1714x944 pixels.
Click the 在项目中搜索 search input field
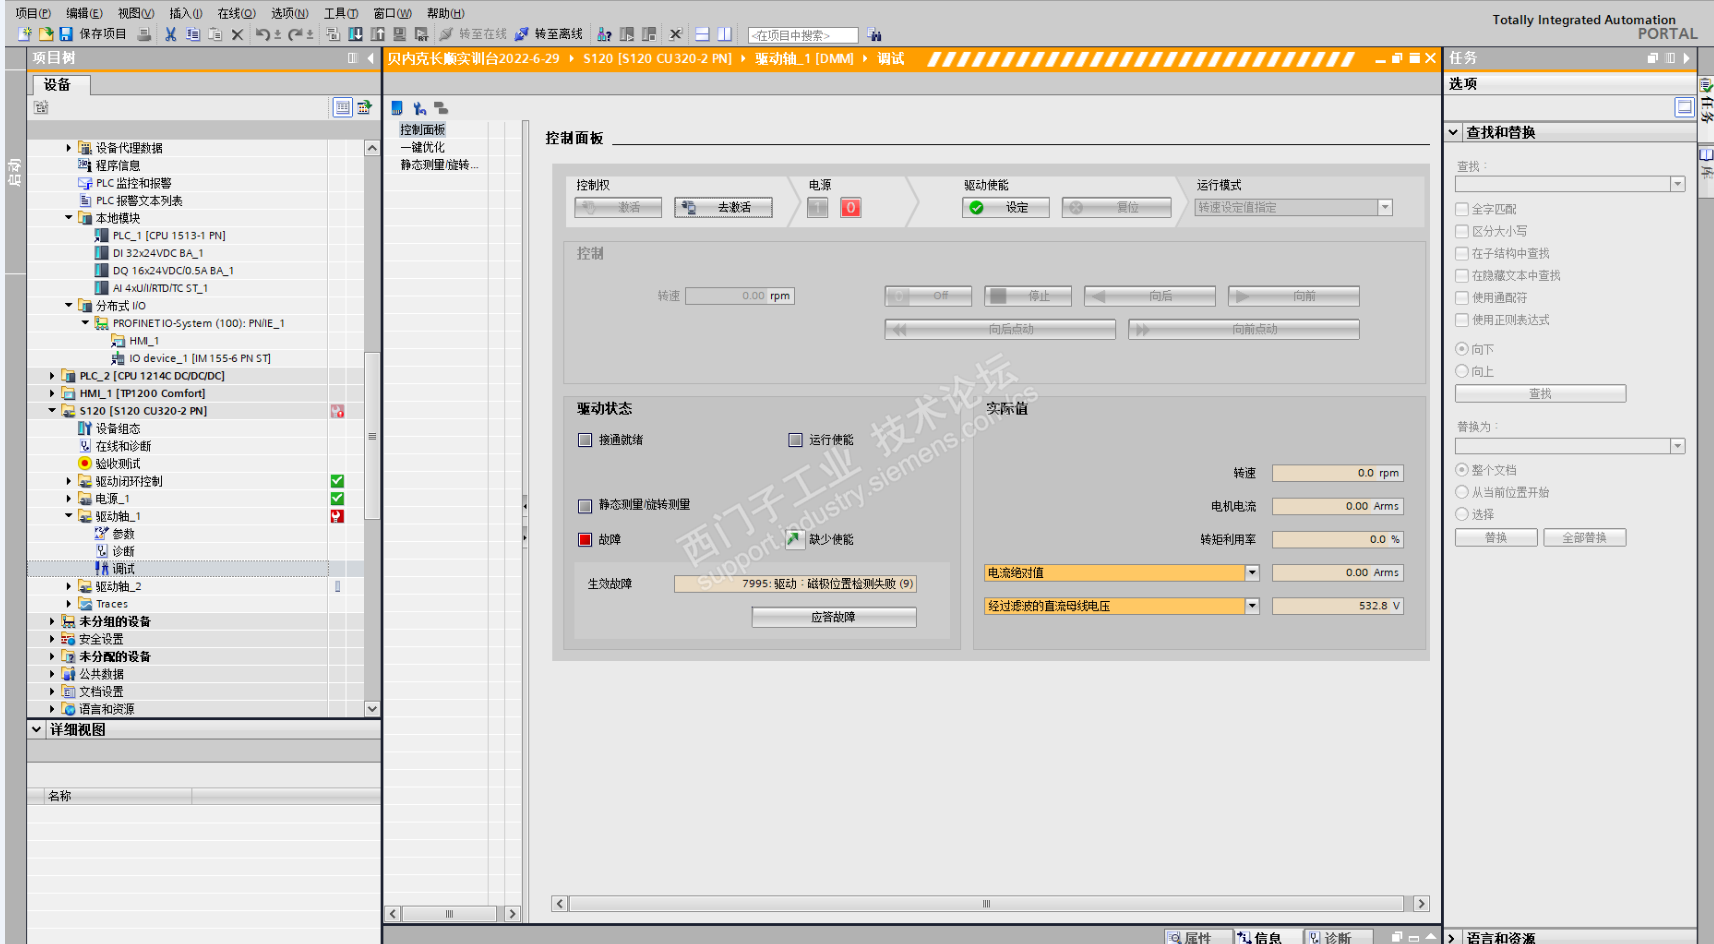(803, 35)
